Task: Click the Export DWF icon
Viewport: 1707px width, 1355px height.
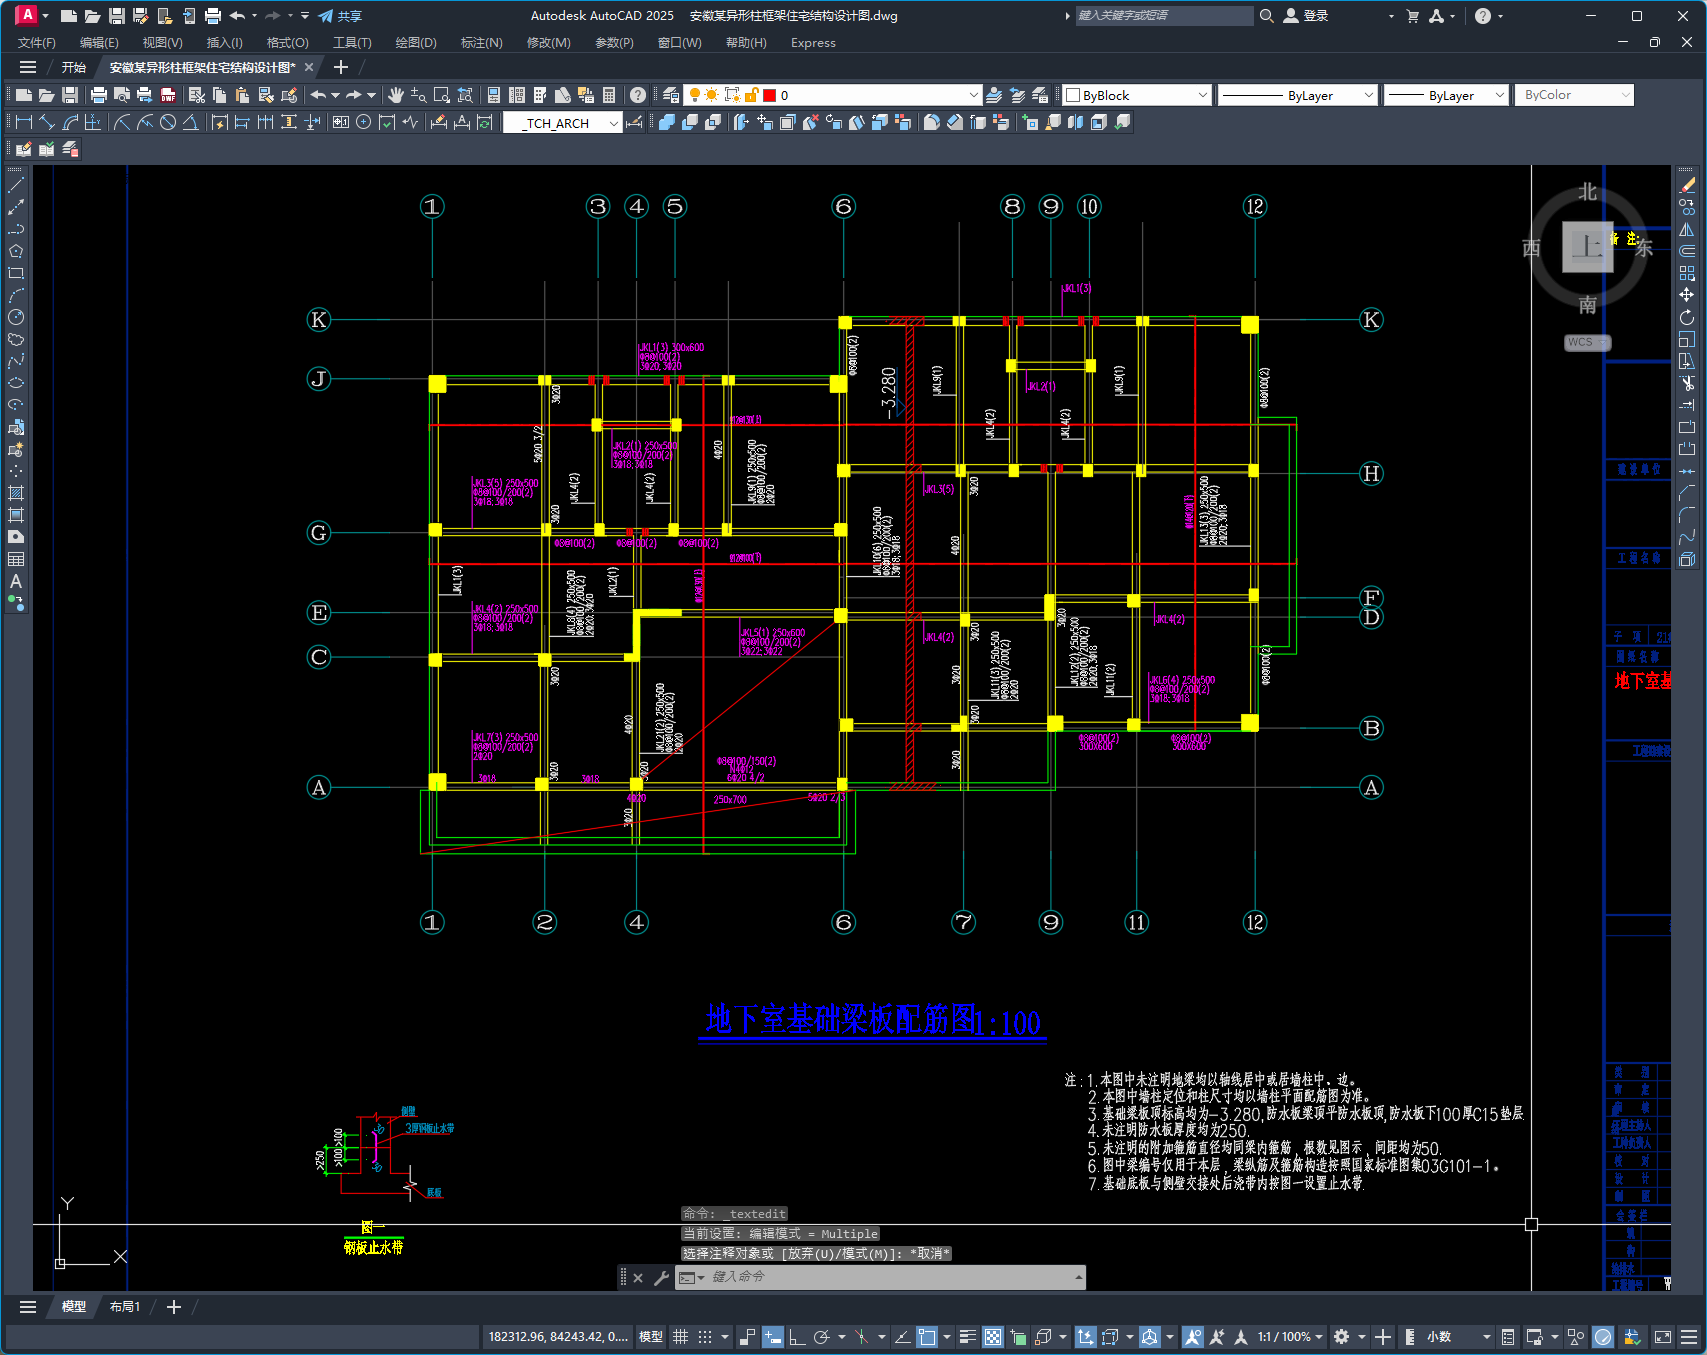Action: pyautogui.click(x=168, y=95)
